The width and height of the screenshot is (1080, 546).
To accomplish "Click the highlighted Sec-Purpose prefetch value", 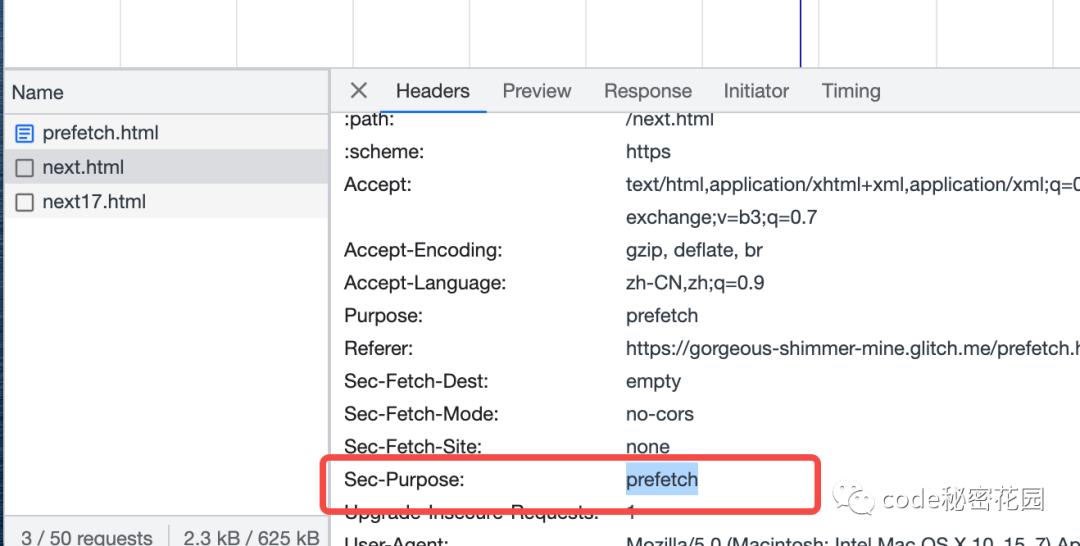I will (x=662, y=480).
